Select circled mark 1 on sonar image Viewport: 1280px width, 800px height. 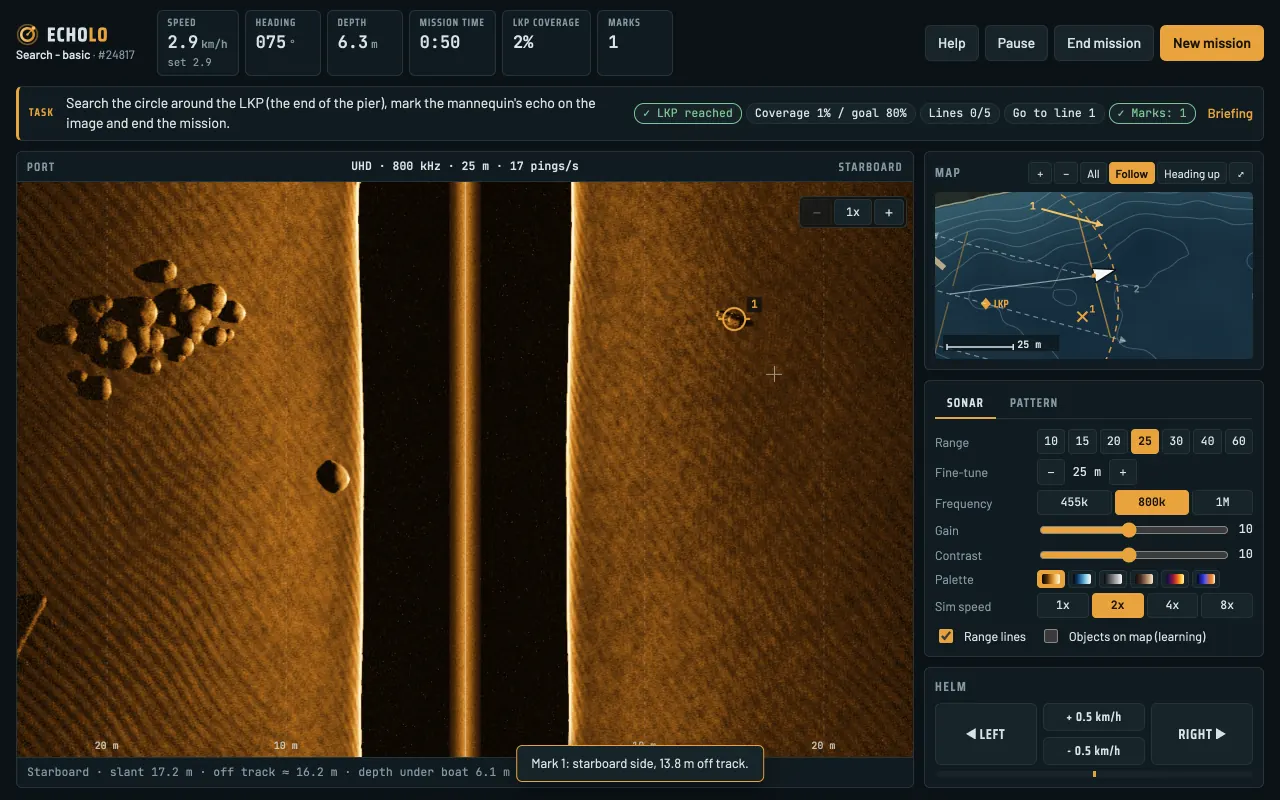[x=734, y=319]
